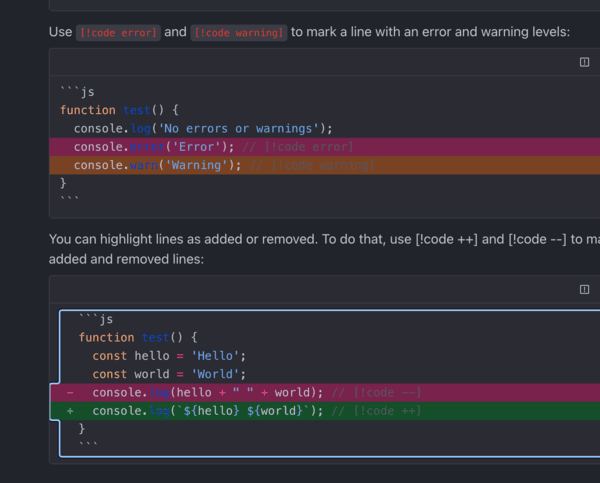Click the ```js opening fence in the first block

pyautogui.click(x=77, y=92)
